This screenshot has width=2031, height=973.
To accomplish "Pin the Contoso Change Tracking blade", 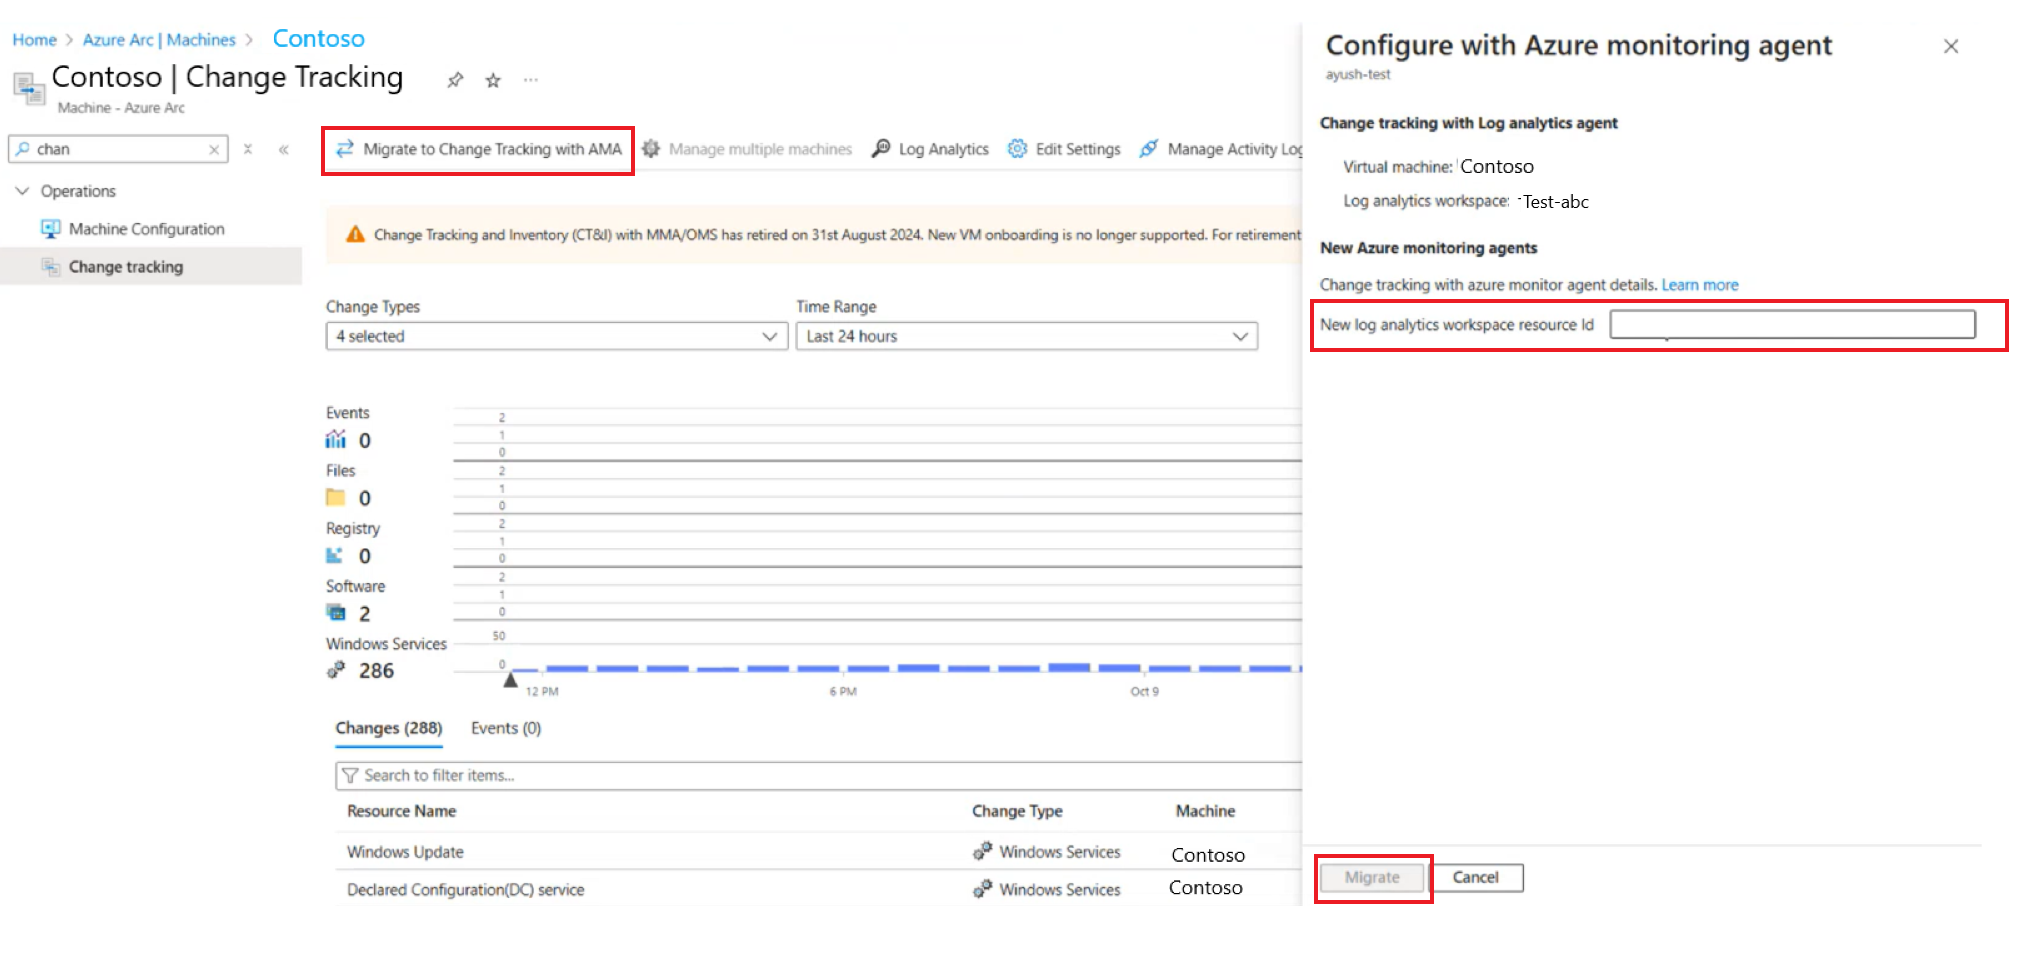I will [455, 80].
